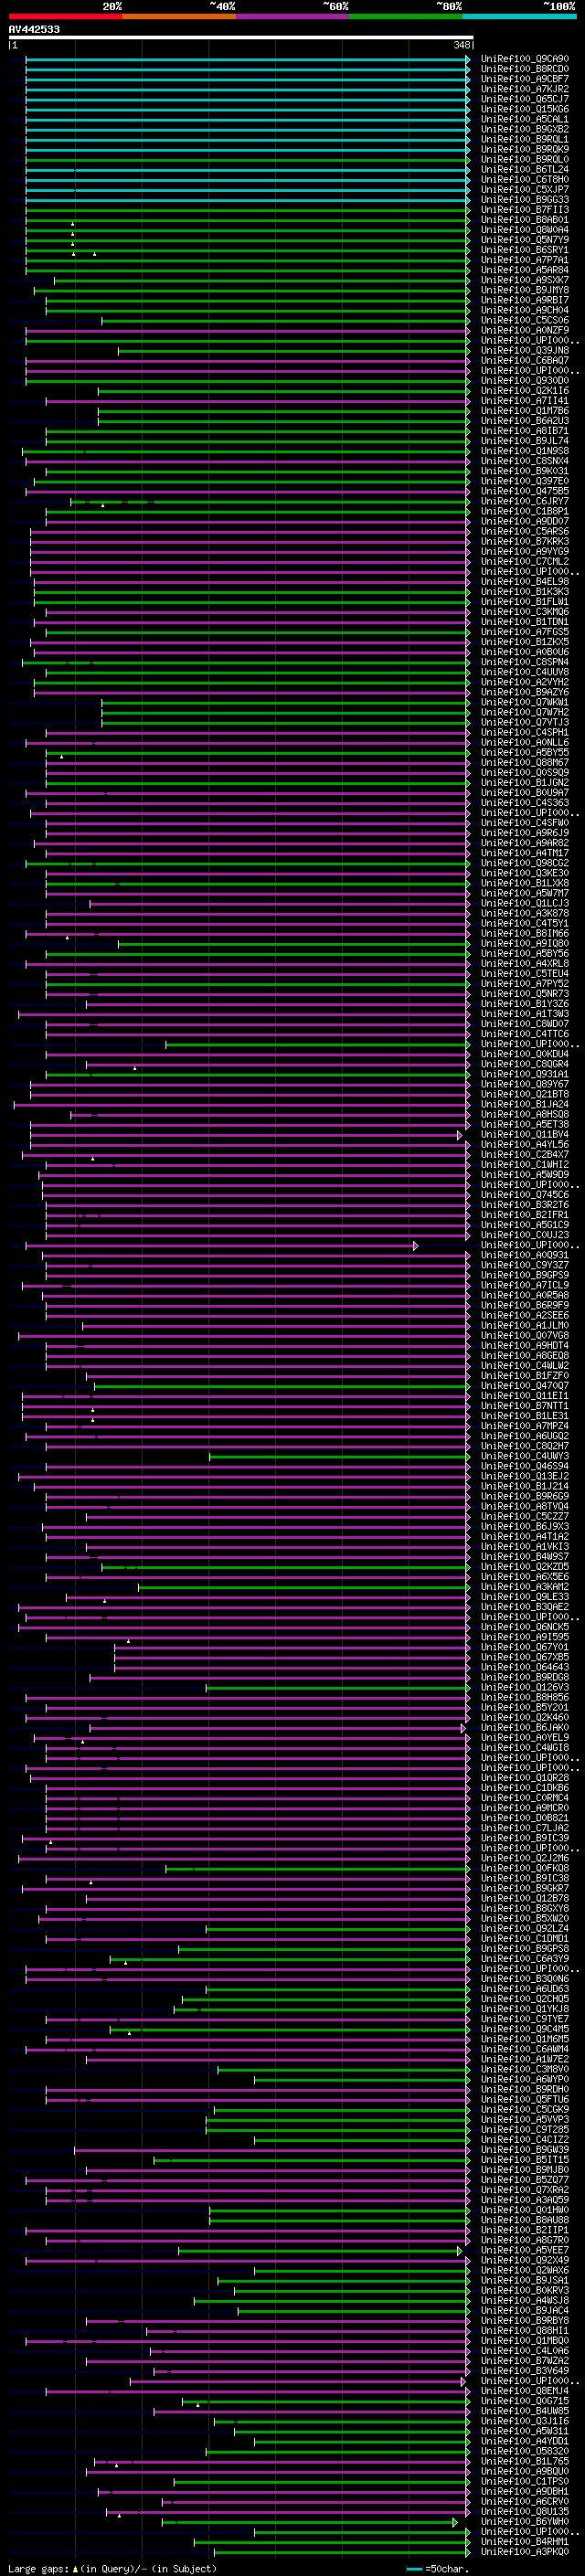Click the purple ~60% identity color segment
Viewport: 585px width, 2576px height.
pyautogui.click(x=293, y=16)
